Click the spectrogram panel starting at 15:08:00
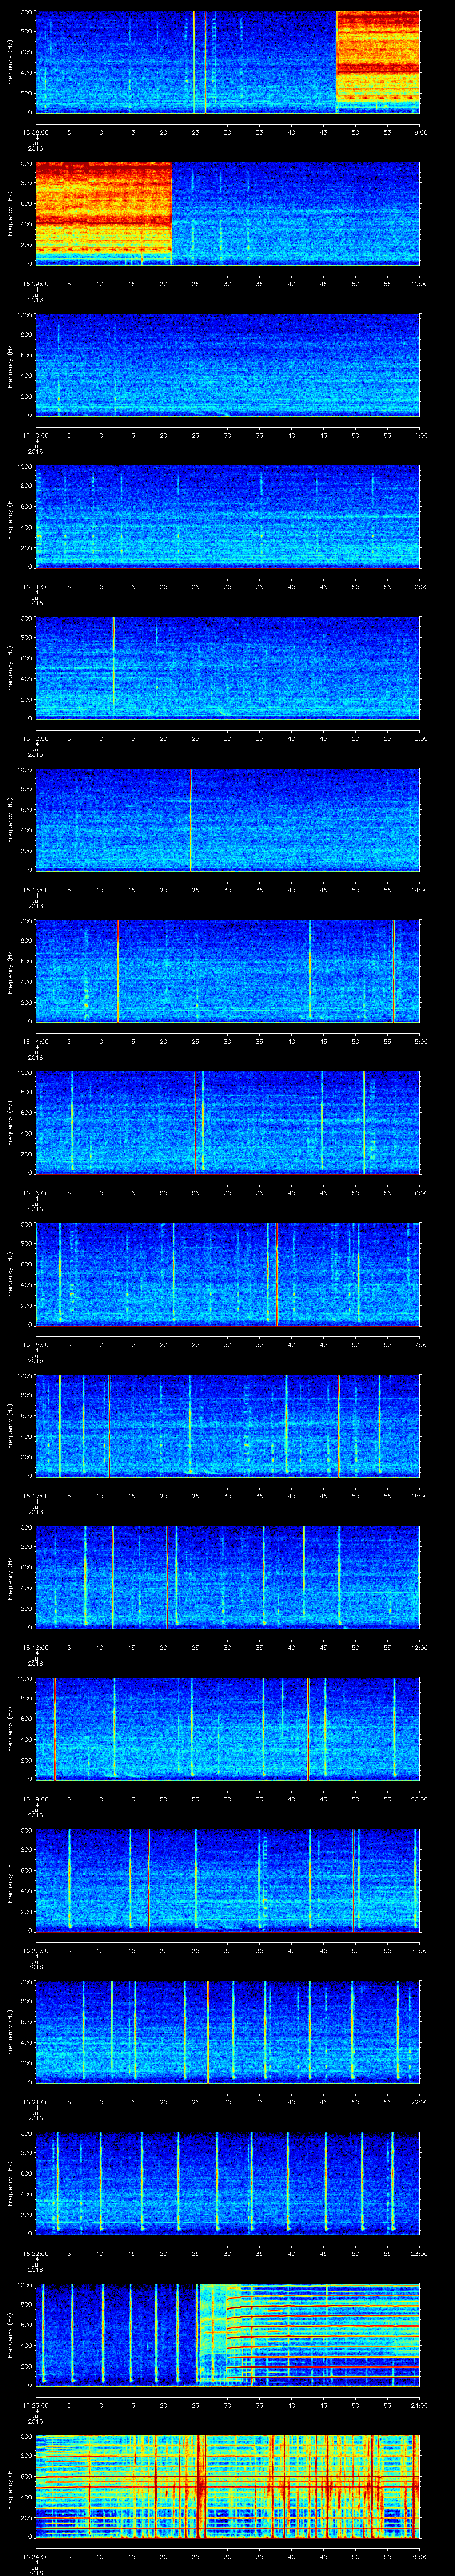Viewport: 455px width, 2576px height. [228, 62]
